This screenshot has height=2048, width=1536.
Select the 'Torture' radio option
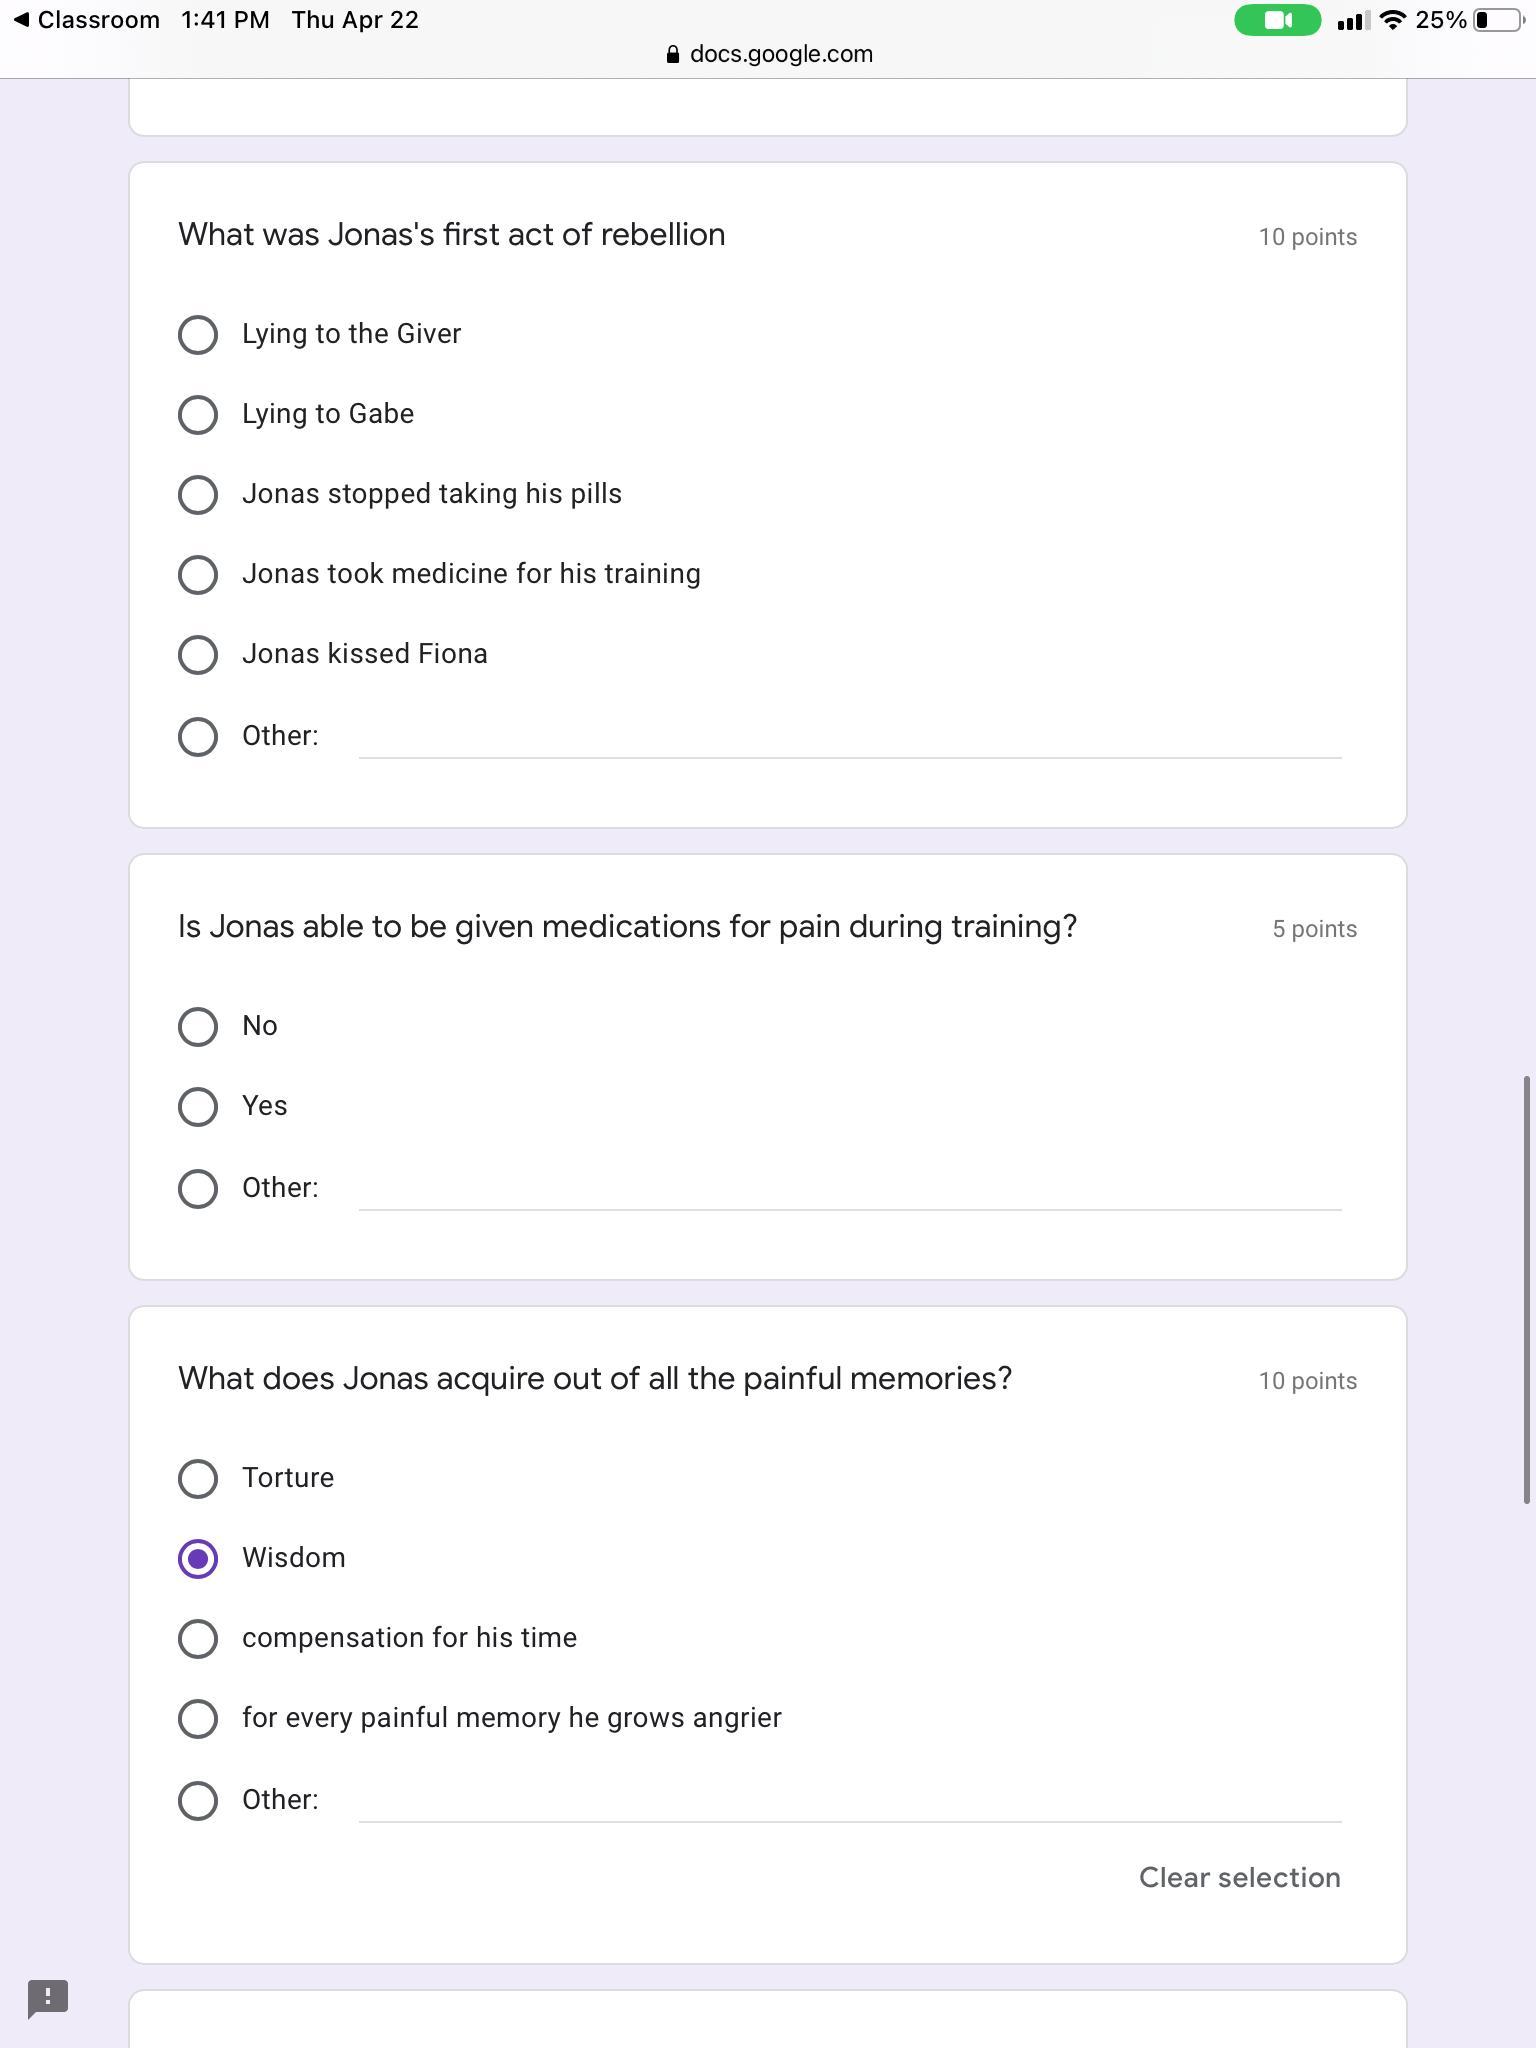click(198, 1479)
